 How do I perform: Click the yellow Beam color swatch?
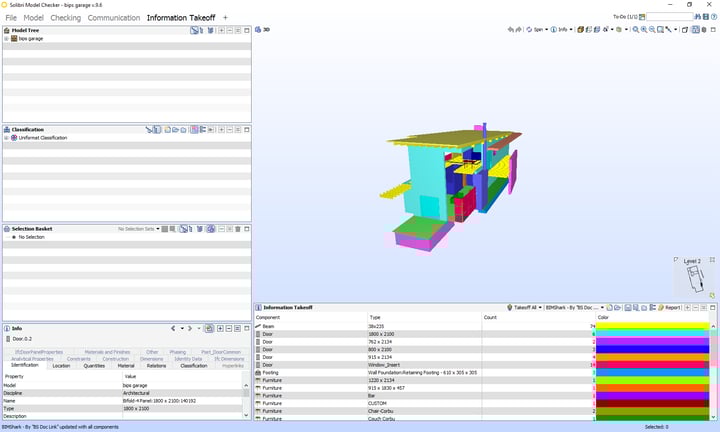click(652, 326)
